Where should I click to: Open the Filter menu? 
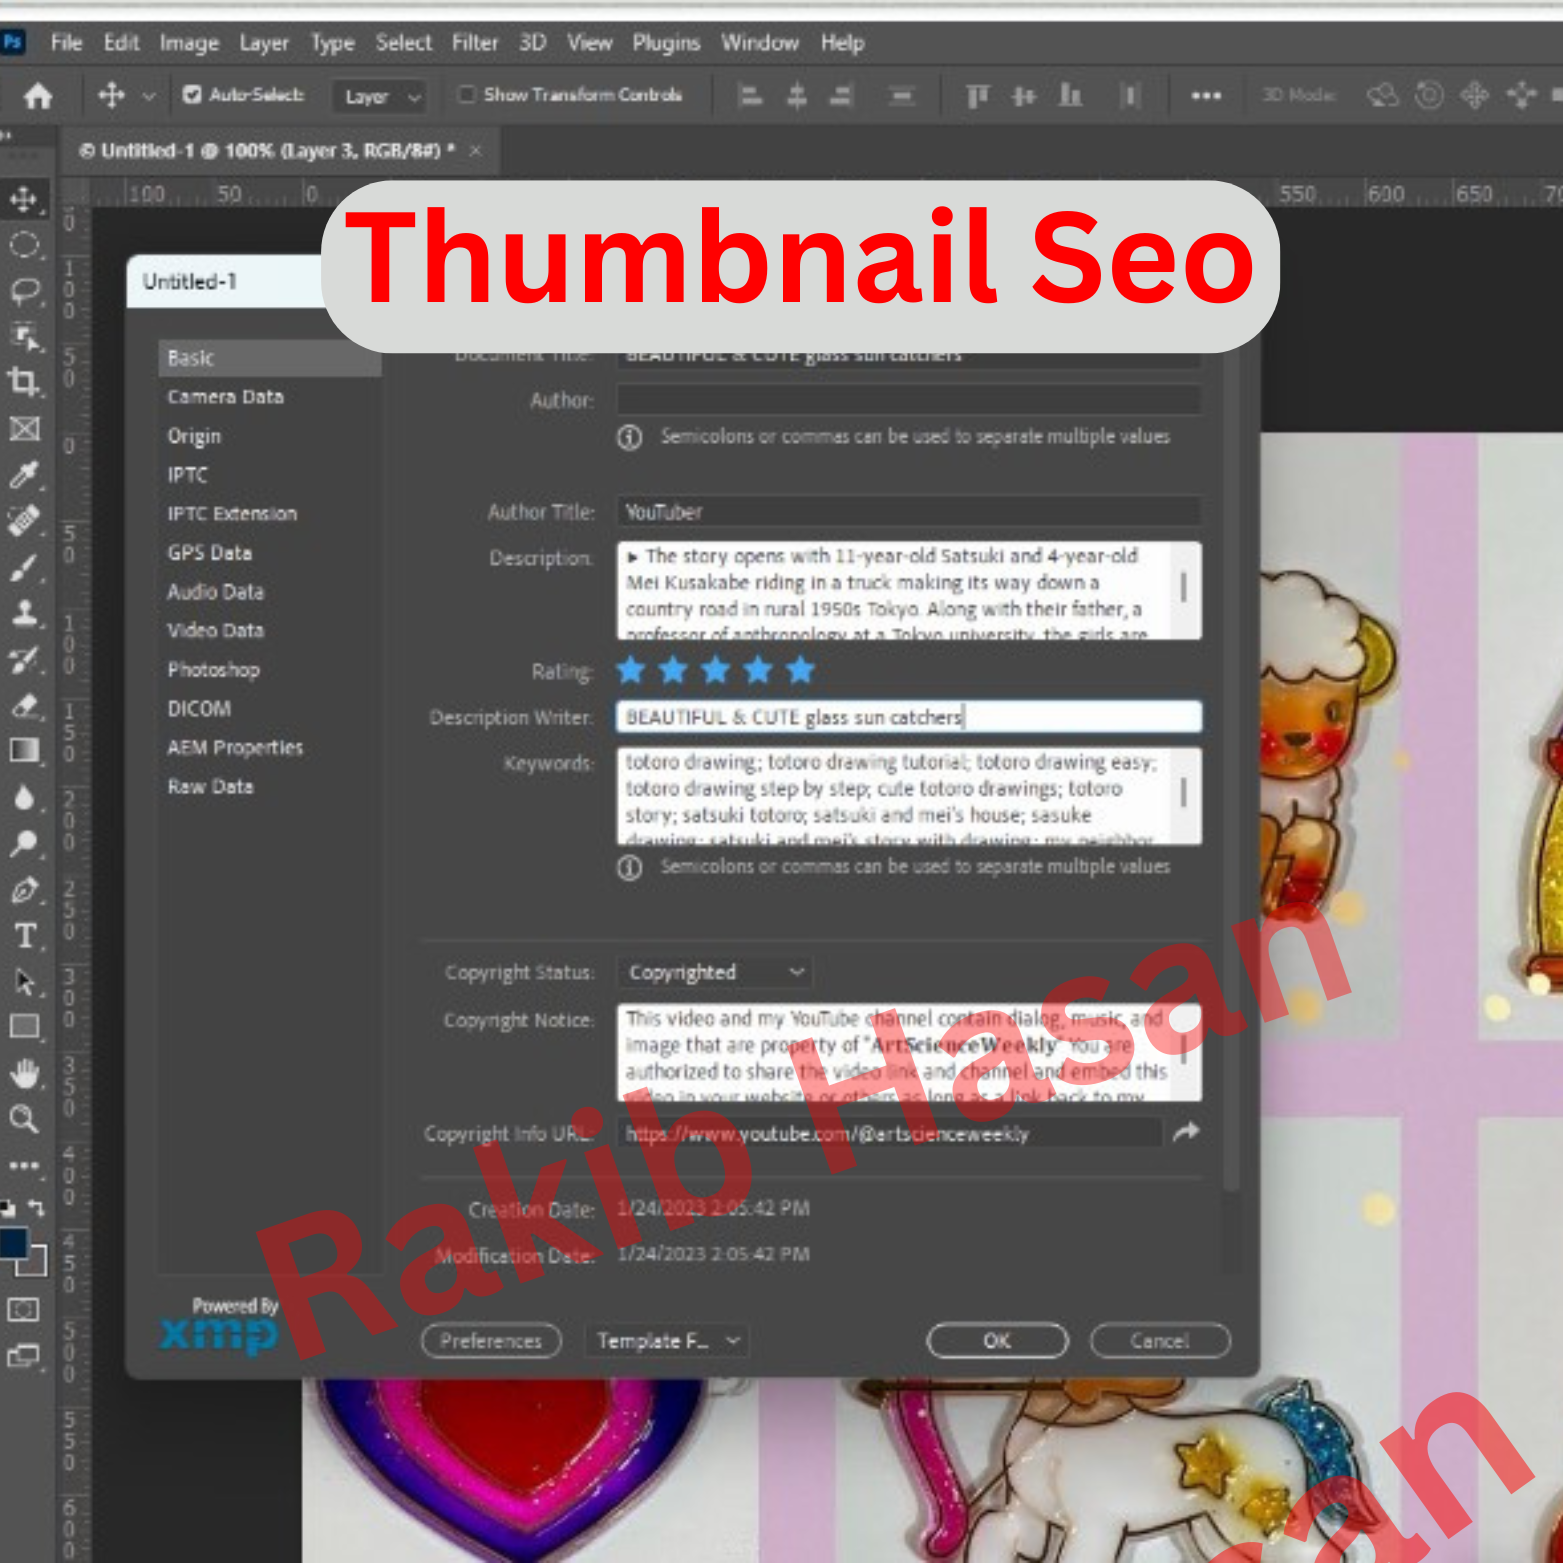point(475,43)
